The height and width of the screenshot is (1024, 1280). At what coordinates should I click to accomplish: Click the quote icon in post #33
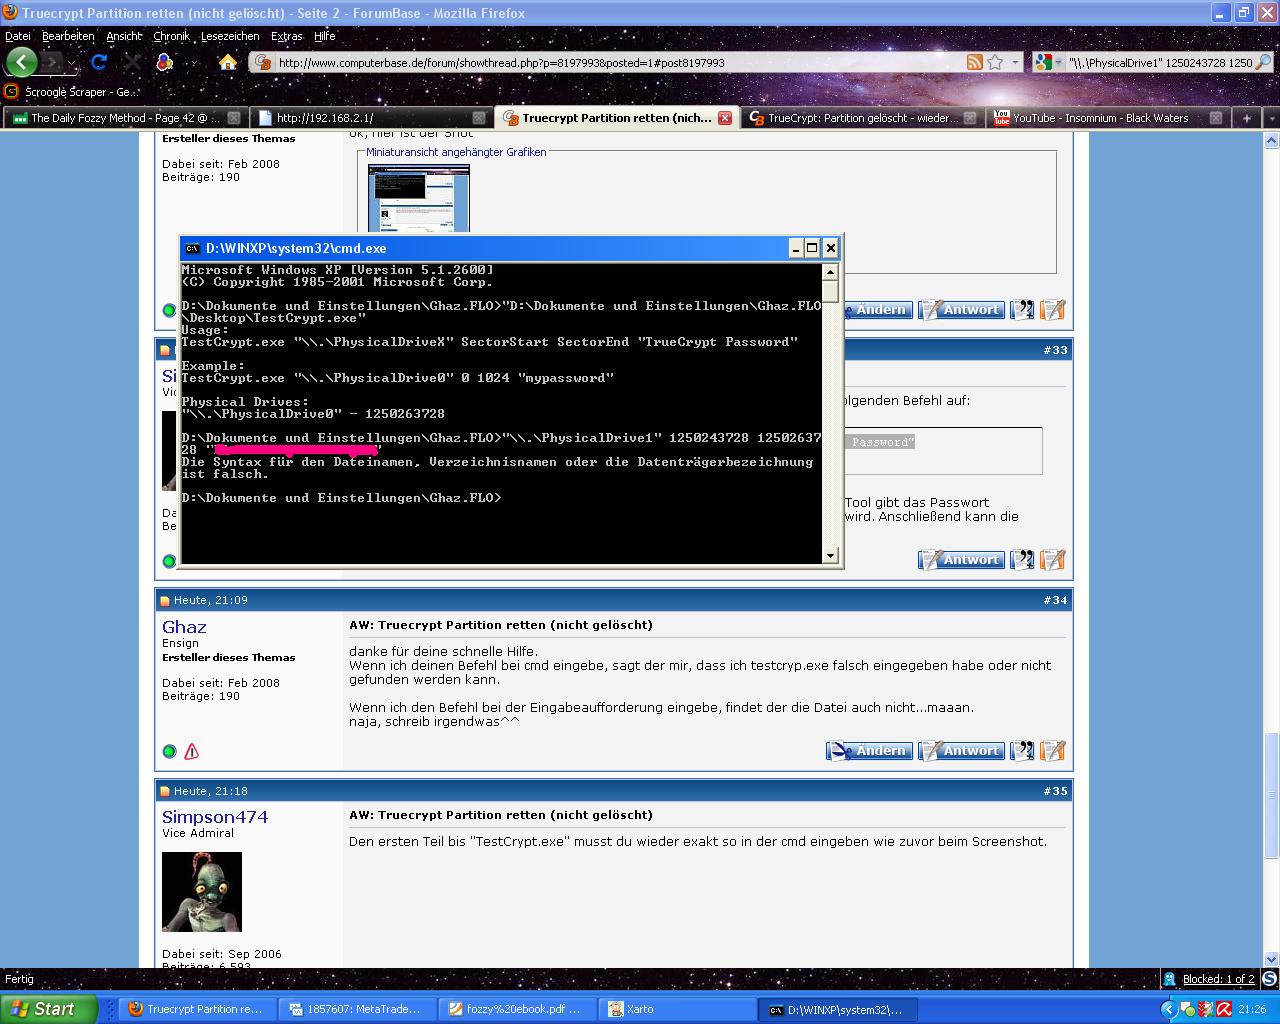pos(1022,560)
